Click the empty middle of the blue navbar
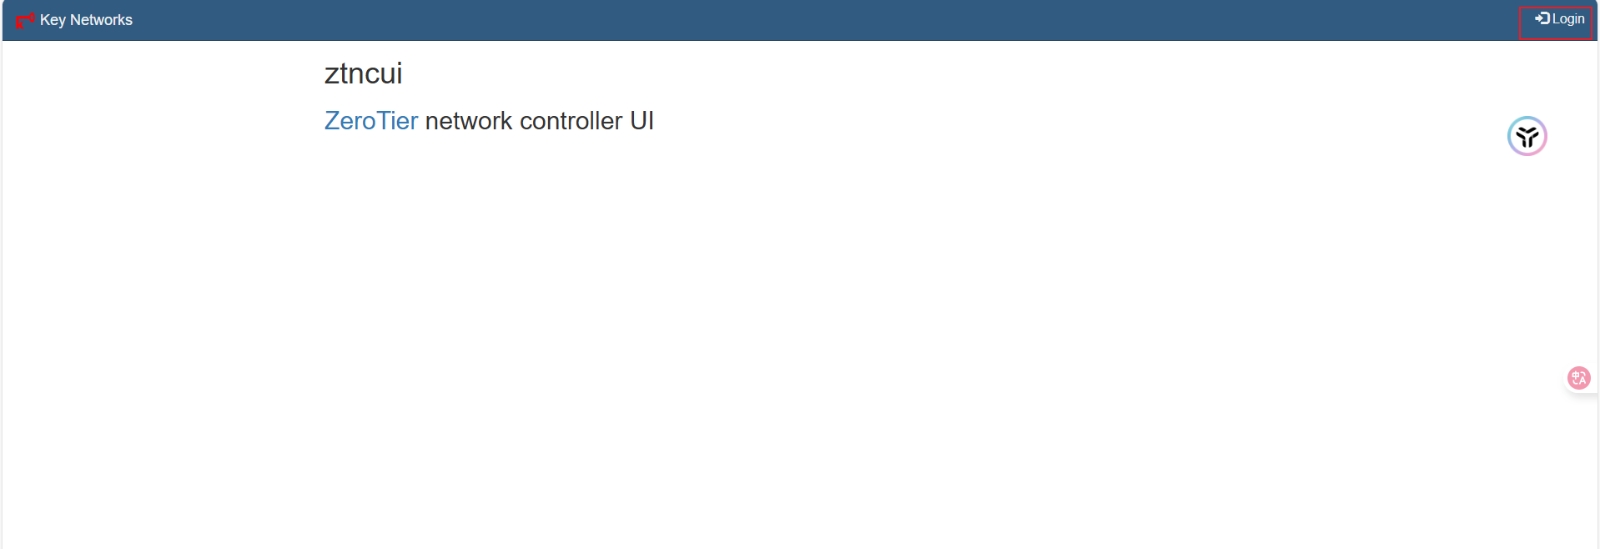Image resolution: width=1600 pixels, height=549 pixels. [800, 20]
